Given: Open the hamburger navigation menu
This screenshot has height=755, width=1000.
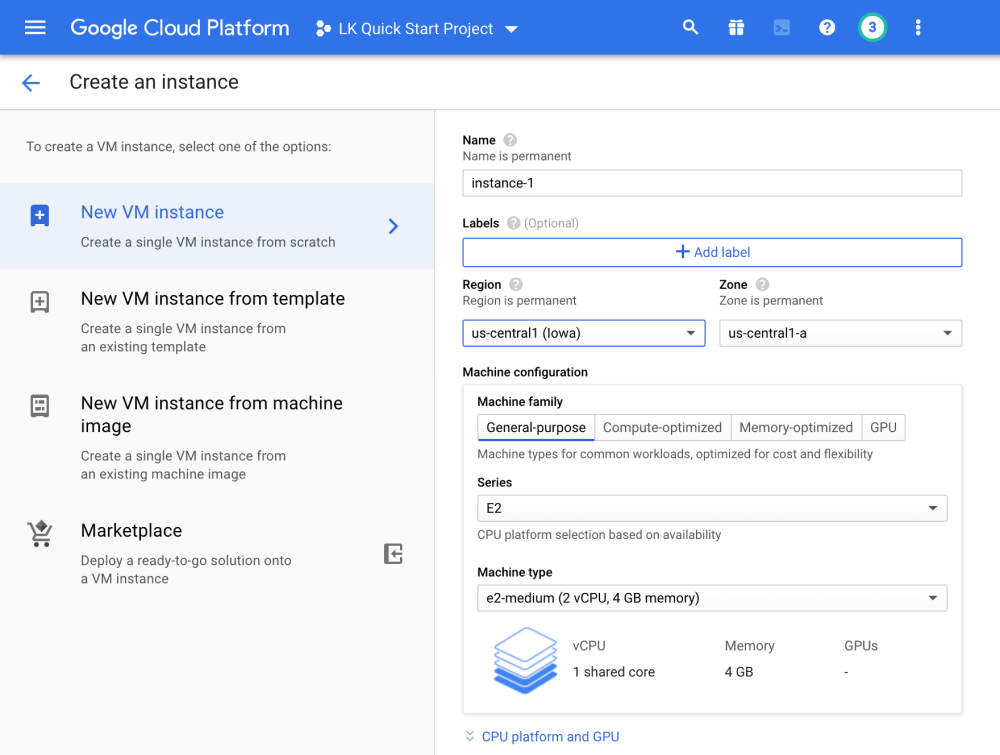Looking at the screenshot, I should point(35,28).
